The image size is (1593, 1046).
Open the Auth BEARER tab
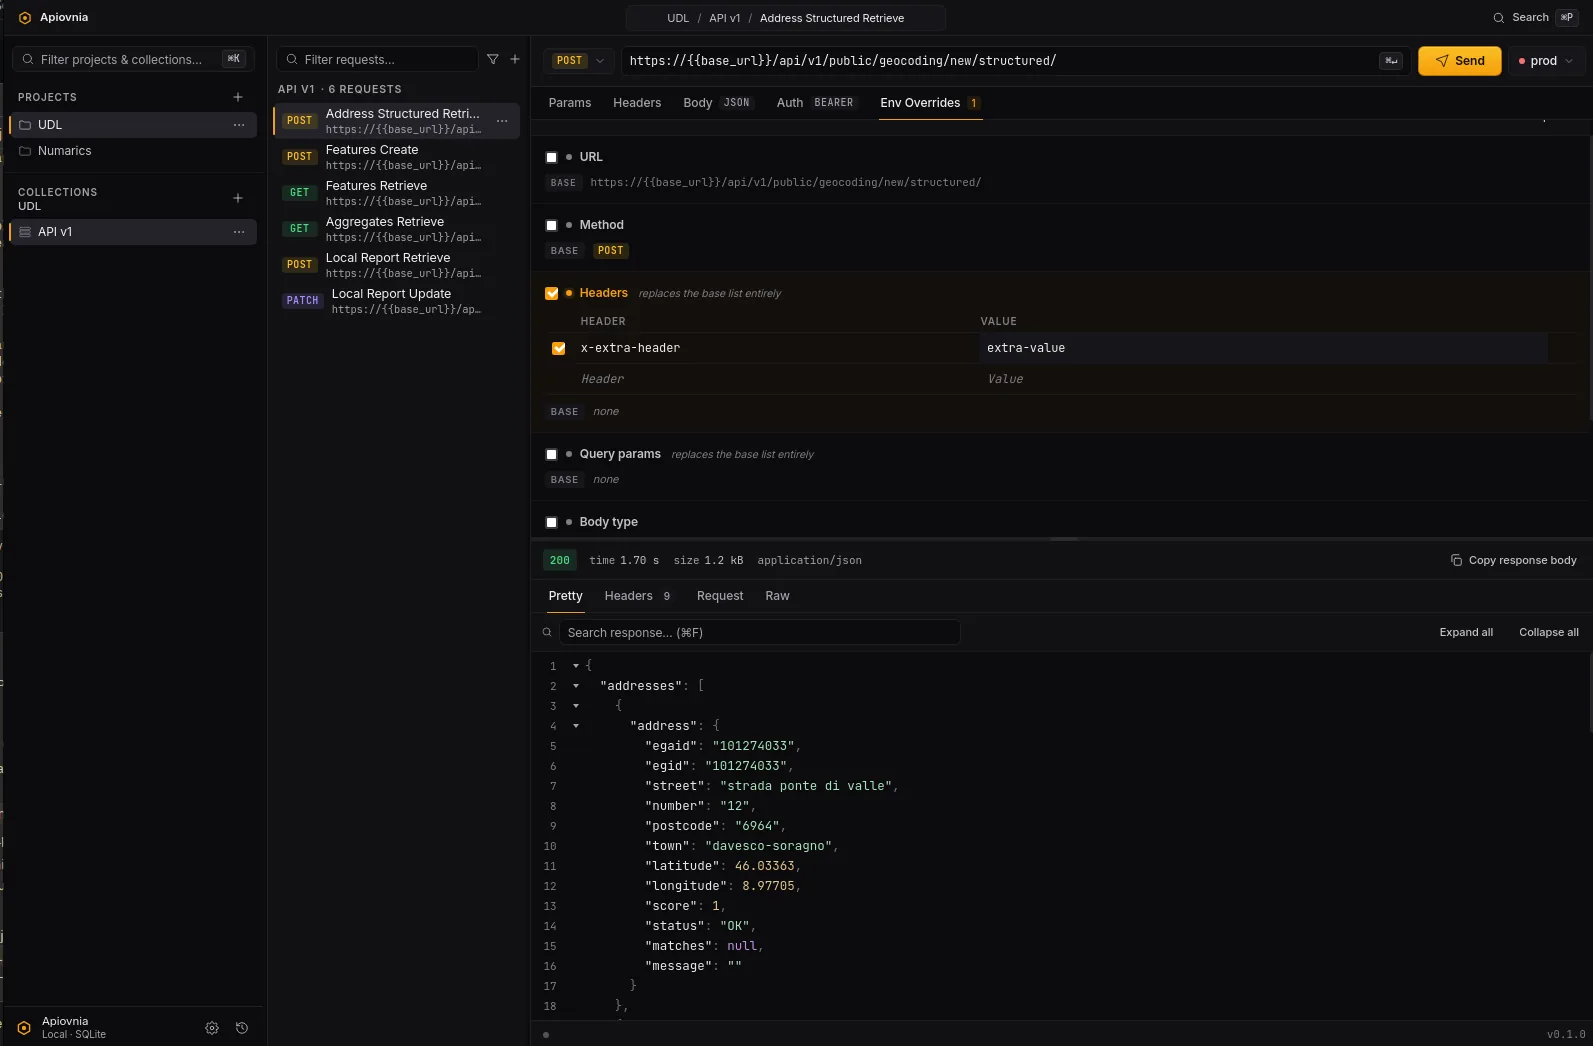[816, 103]
